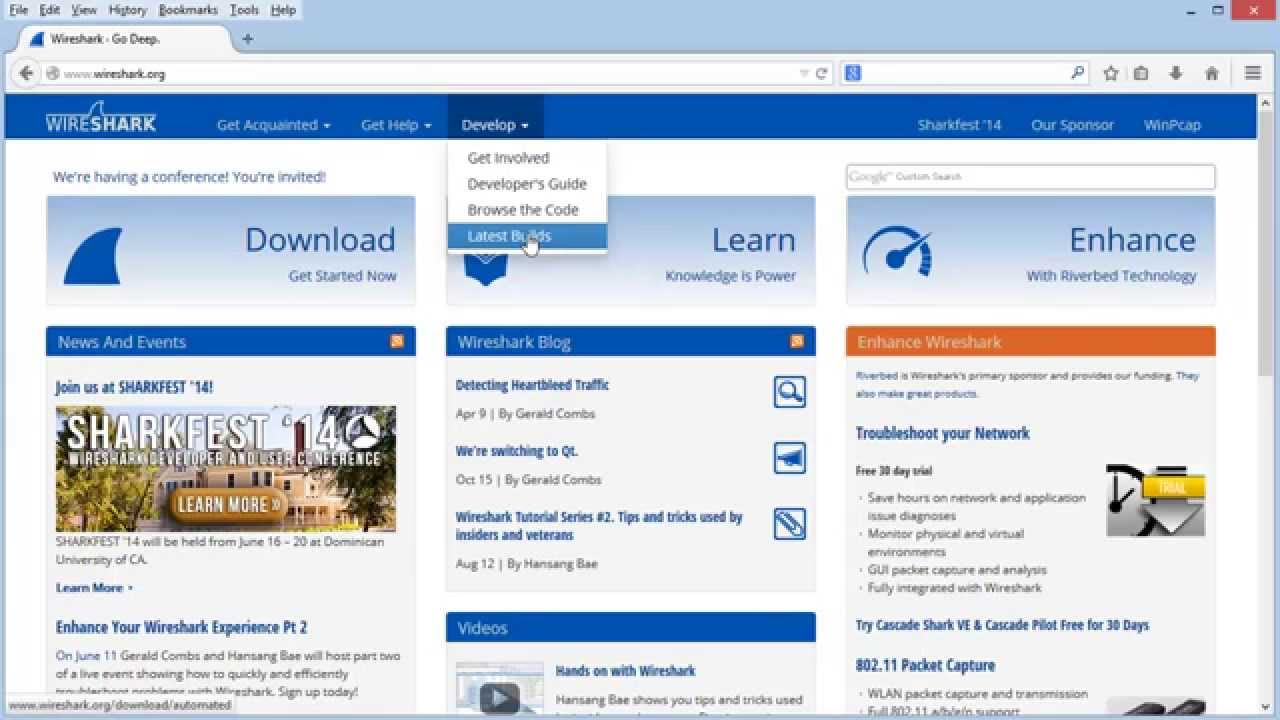The width and height of the screenshot is (1280, 720).
Task: Open the Troubleshoot your Network link
Action: 942,433
